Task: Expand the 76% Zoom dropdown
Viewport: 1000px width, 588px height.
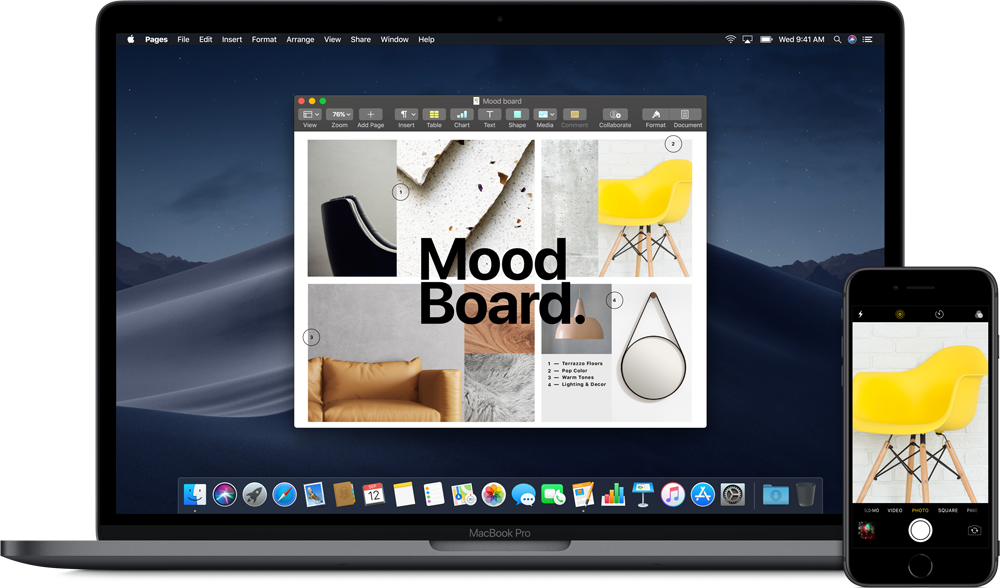Action: pos(340,115)
